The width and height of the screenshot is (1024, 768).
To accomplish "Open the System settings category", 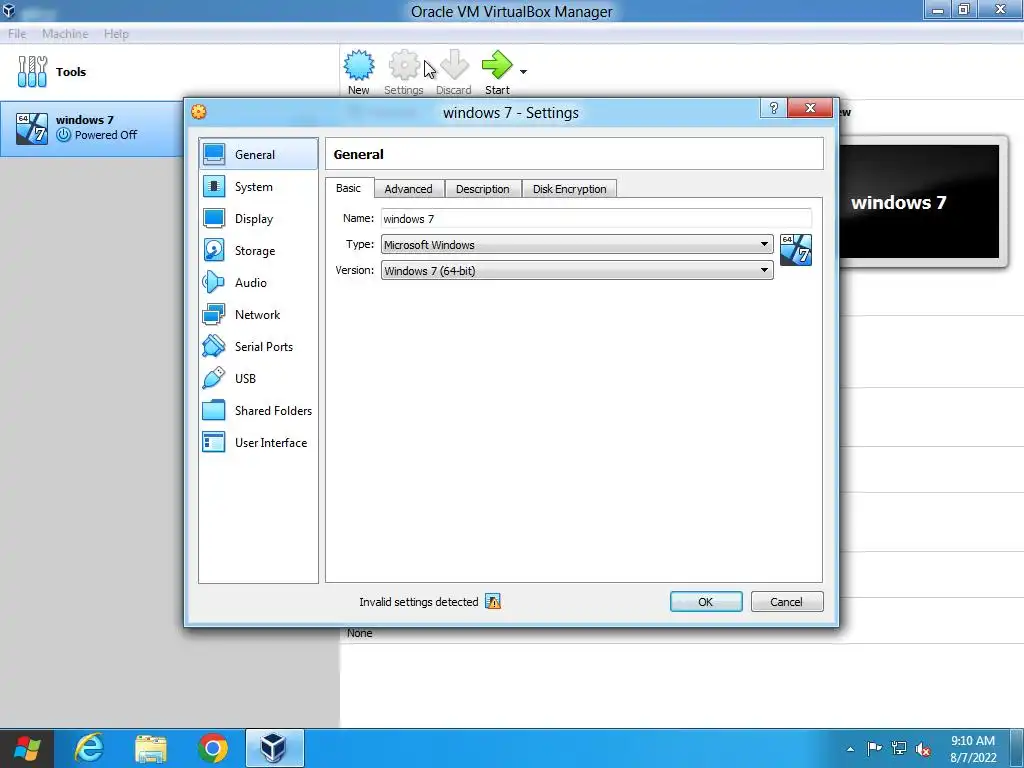I will [258, 187].
